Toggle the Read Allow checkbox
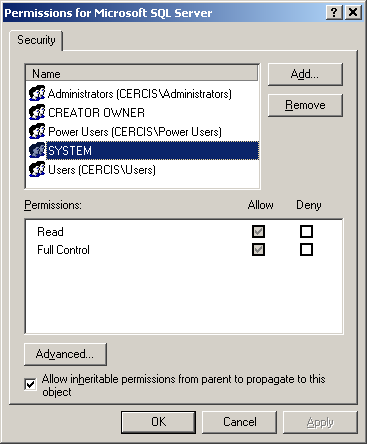The width and height of the screenshot is (367, 444). pos(258,231)
